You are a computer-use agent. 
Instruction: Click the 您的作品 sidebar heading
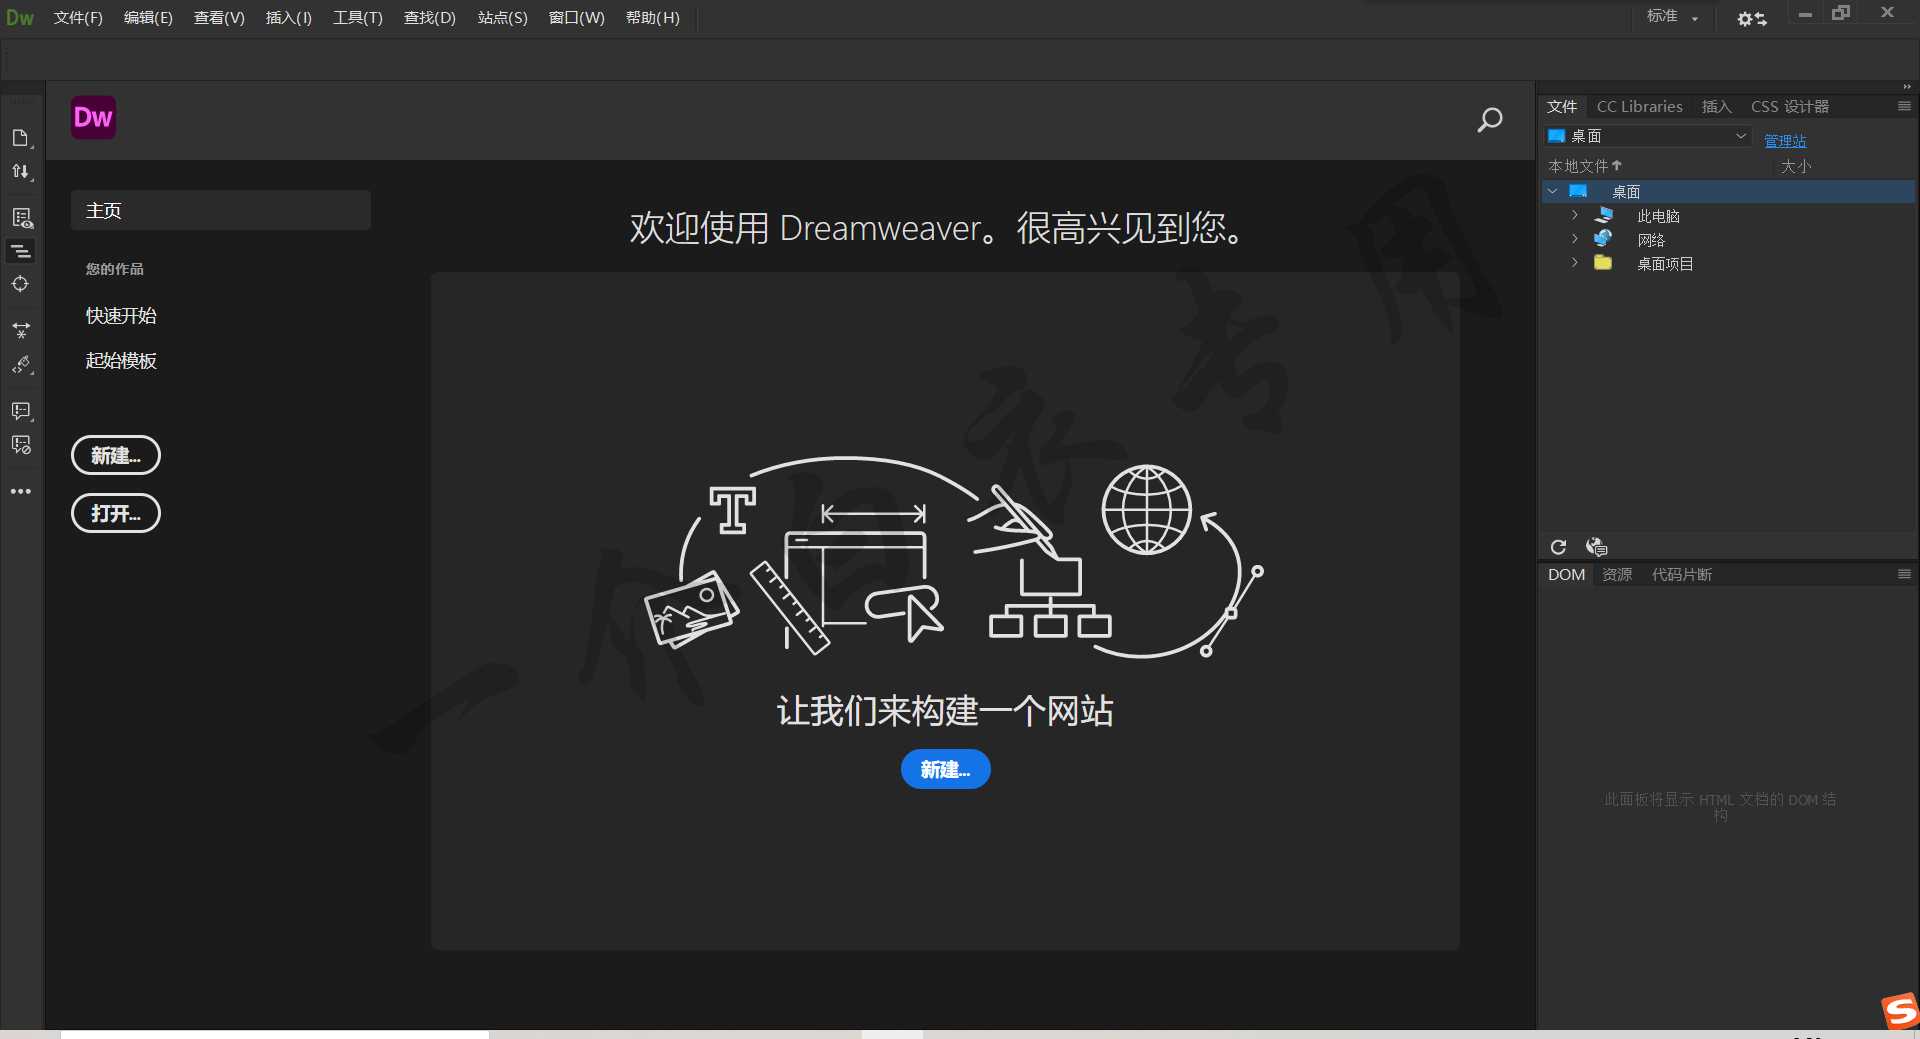pyautogui.click(x=115, y=269)
